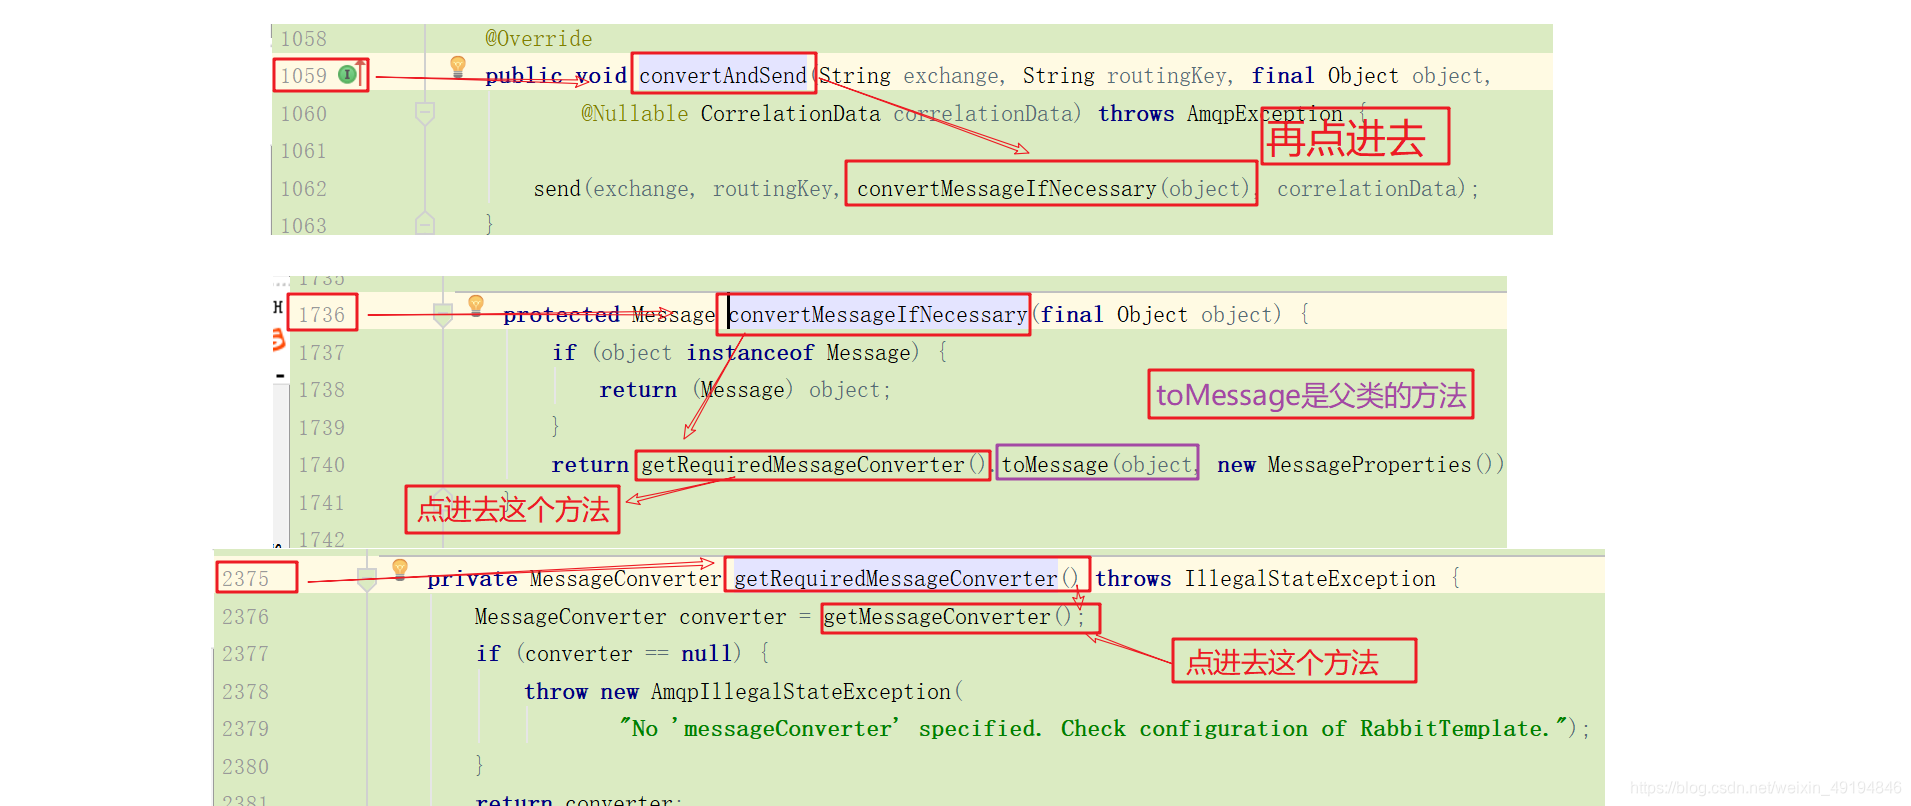Click line number 1740 in the gutter
1911x806 pixels.
coord(321,465)
